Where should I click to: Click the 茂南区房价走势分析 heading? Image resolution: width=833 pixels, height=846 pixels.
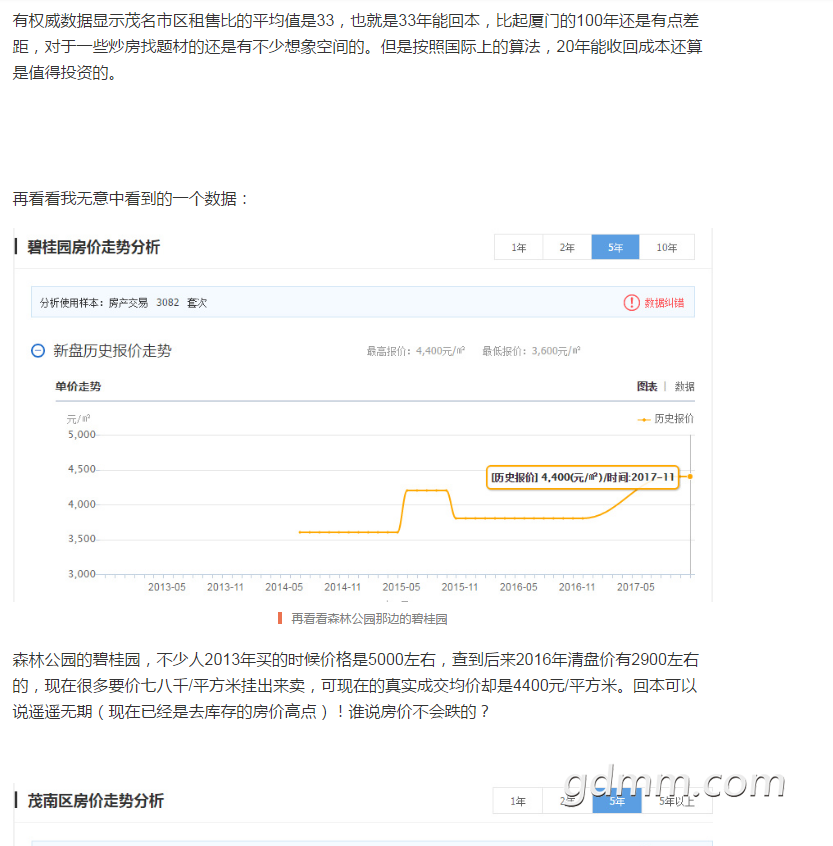click(95, 801)
